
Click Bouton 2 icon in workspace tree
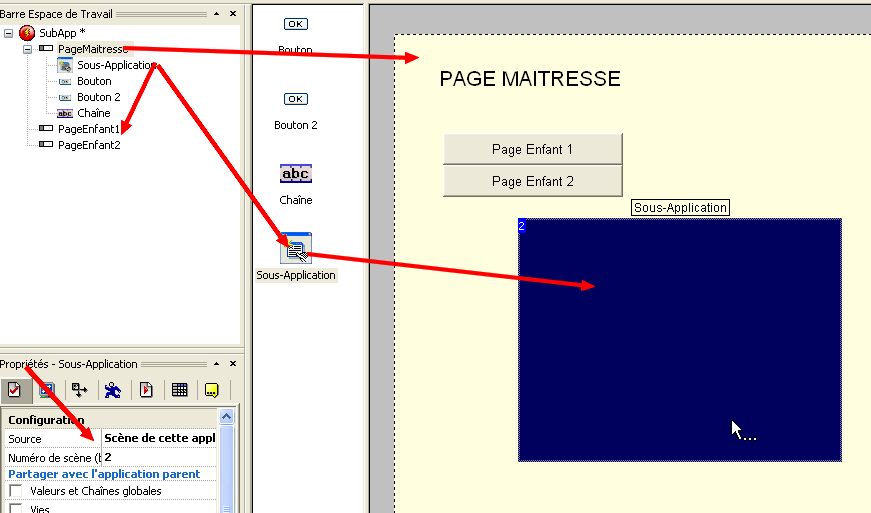click(x=65, y=98)
